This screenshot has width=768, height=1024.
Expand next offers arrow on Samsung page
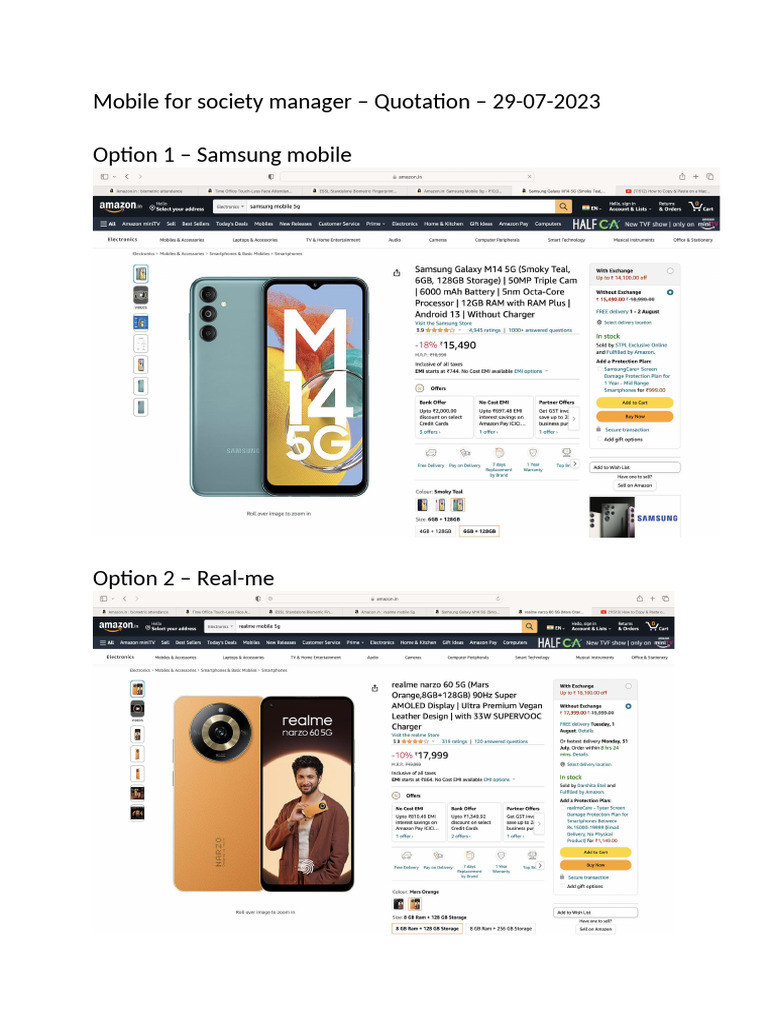click(574, 419)
